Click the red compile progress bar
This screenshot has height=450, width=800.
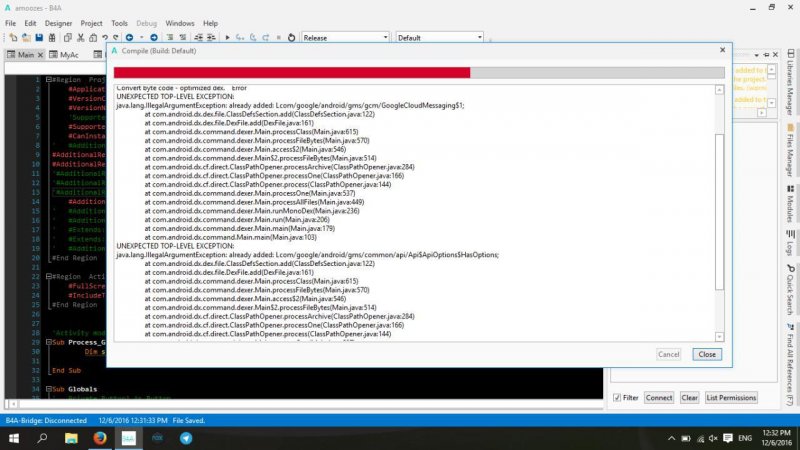[292, 72]
